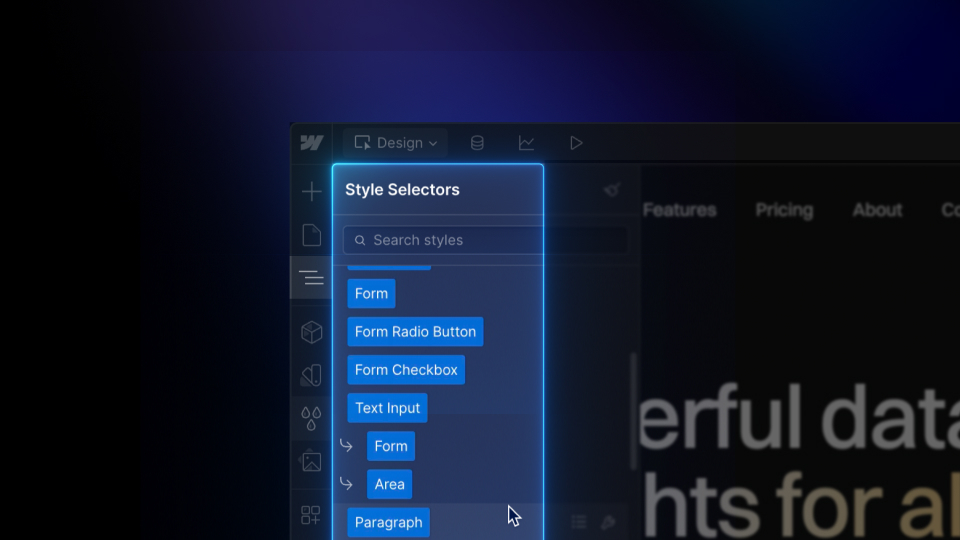
Task: Click the Pricing nav link
Action: (784, 210)
